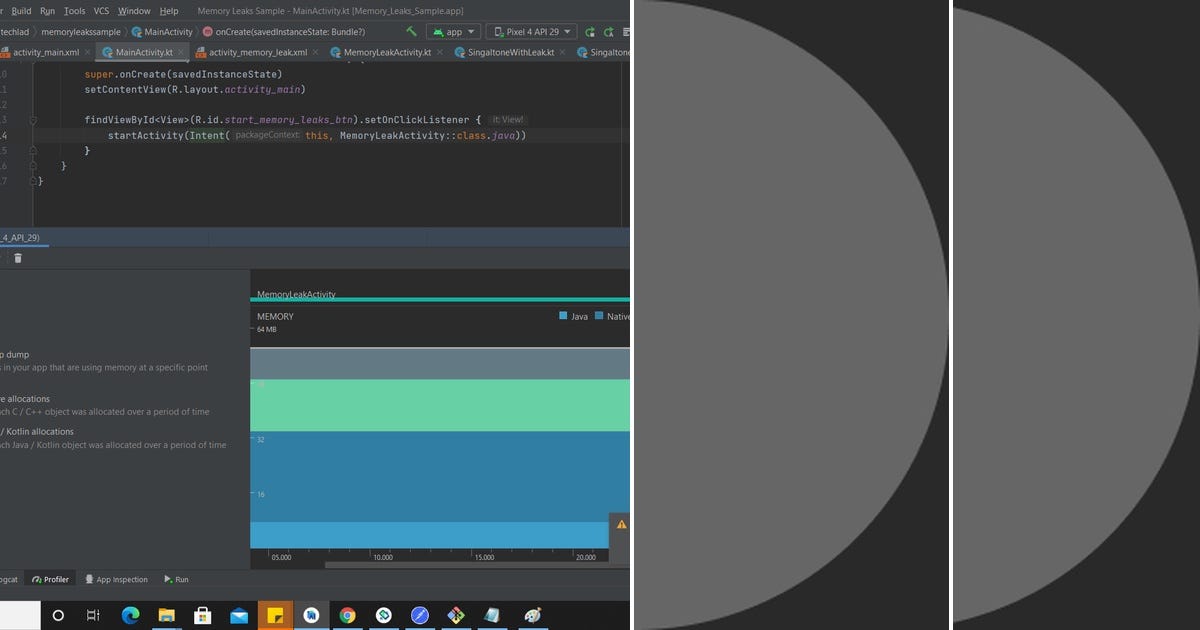Open the Help menu
This screenshot has height=630, width=1200.
pyautogui.click(x=169, y=11)
